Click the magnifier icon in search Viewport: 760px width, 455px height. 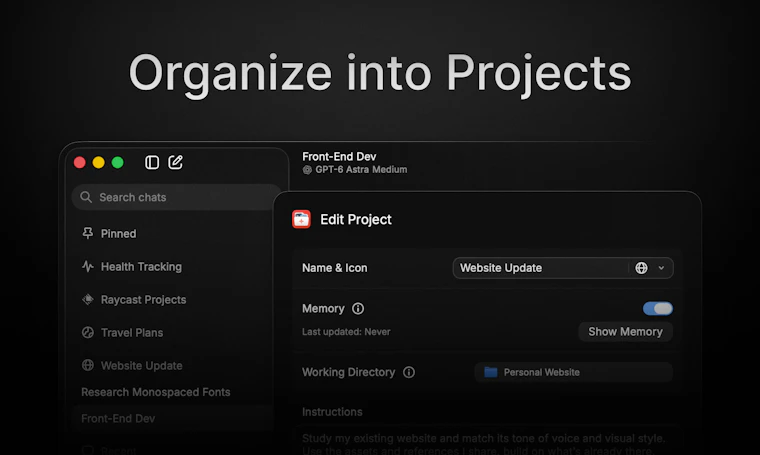point(86,197)
